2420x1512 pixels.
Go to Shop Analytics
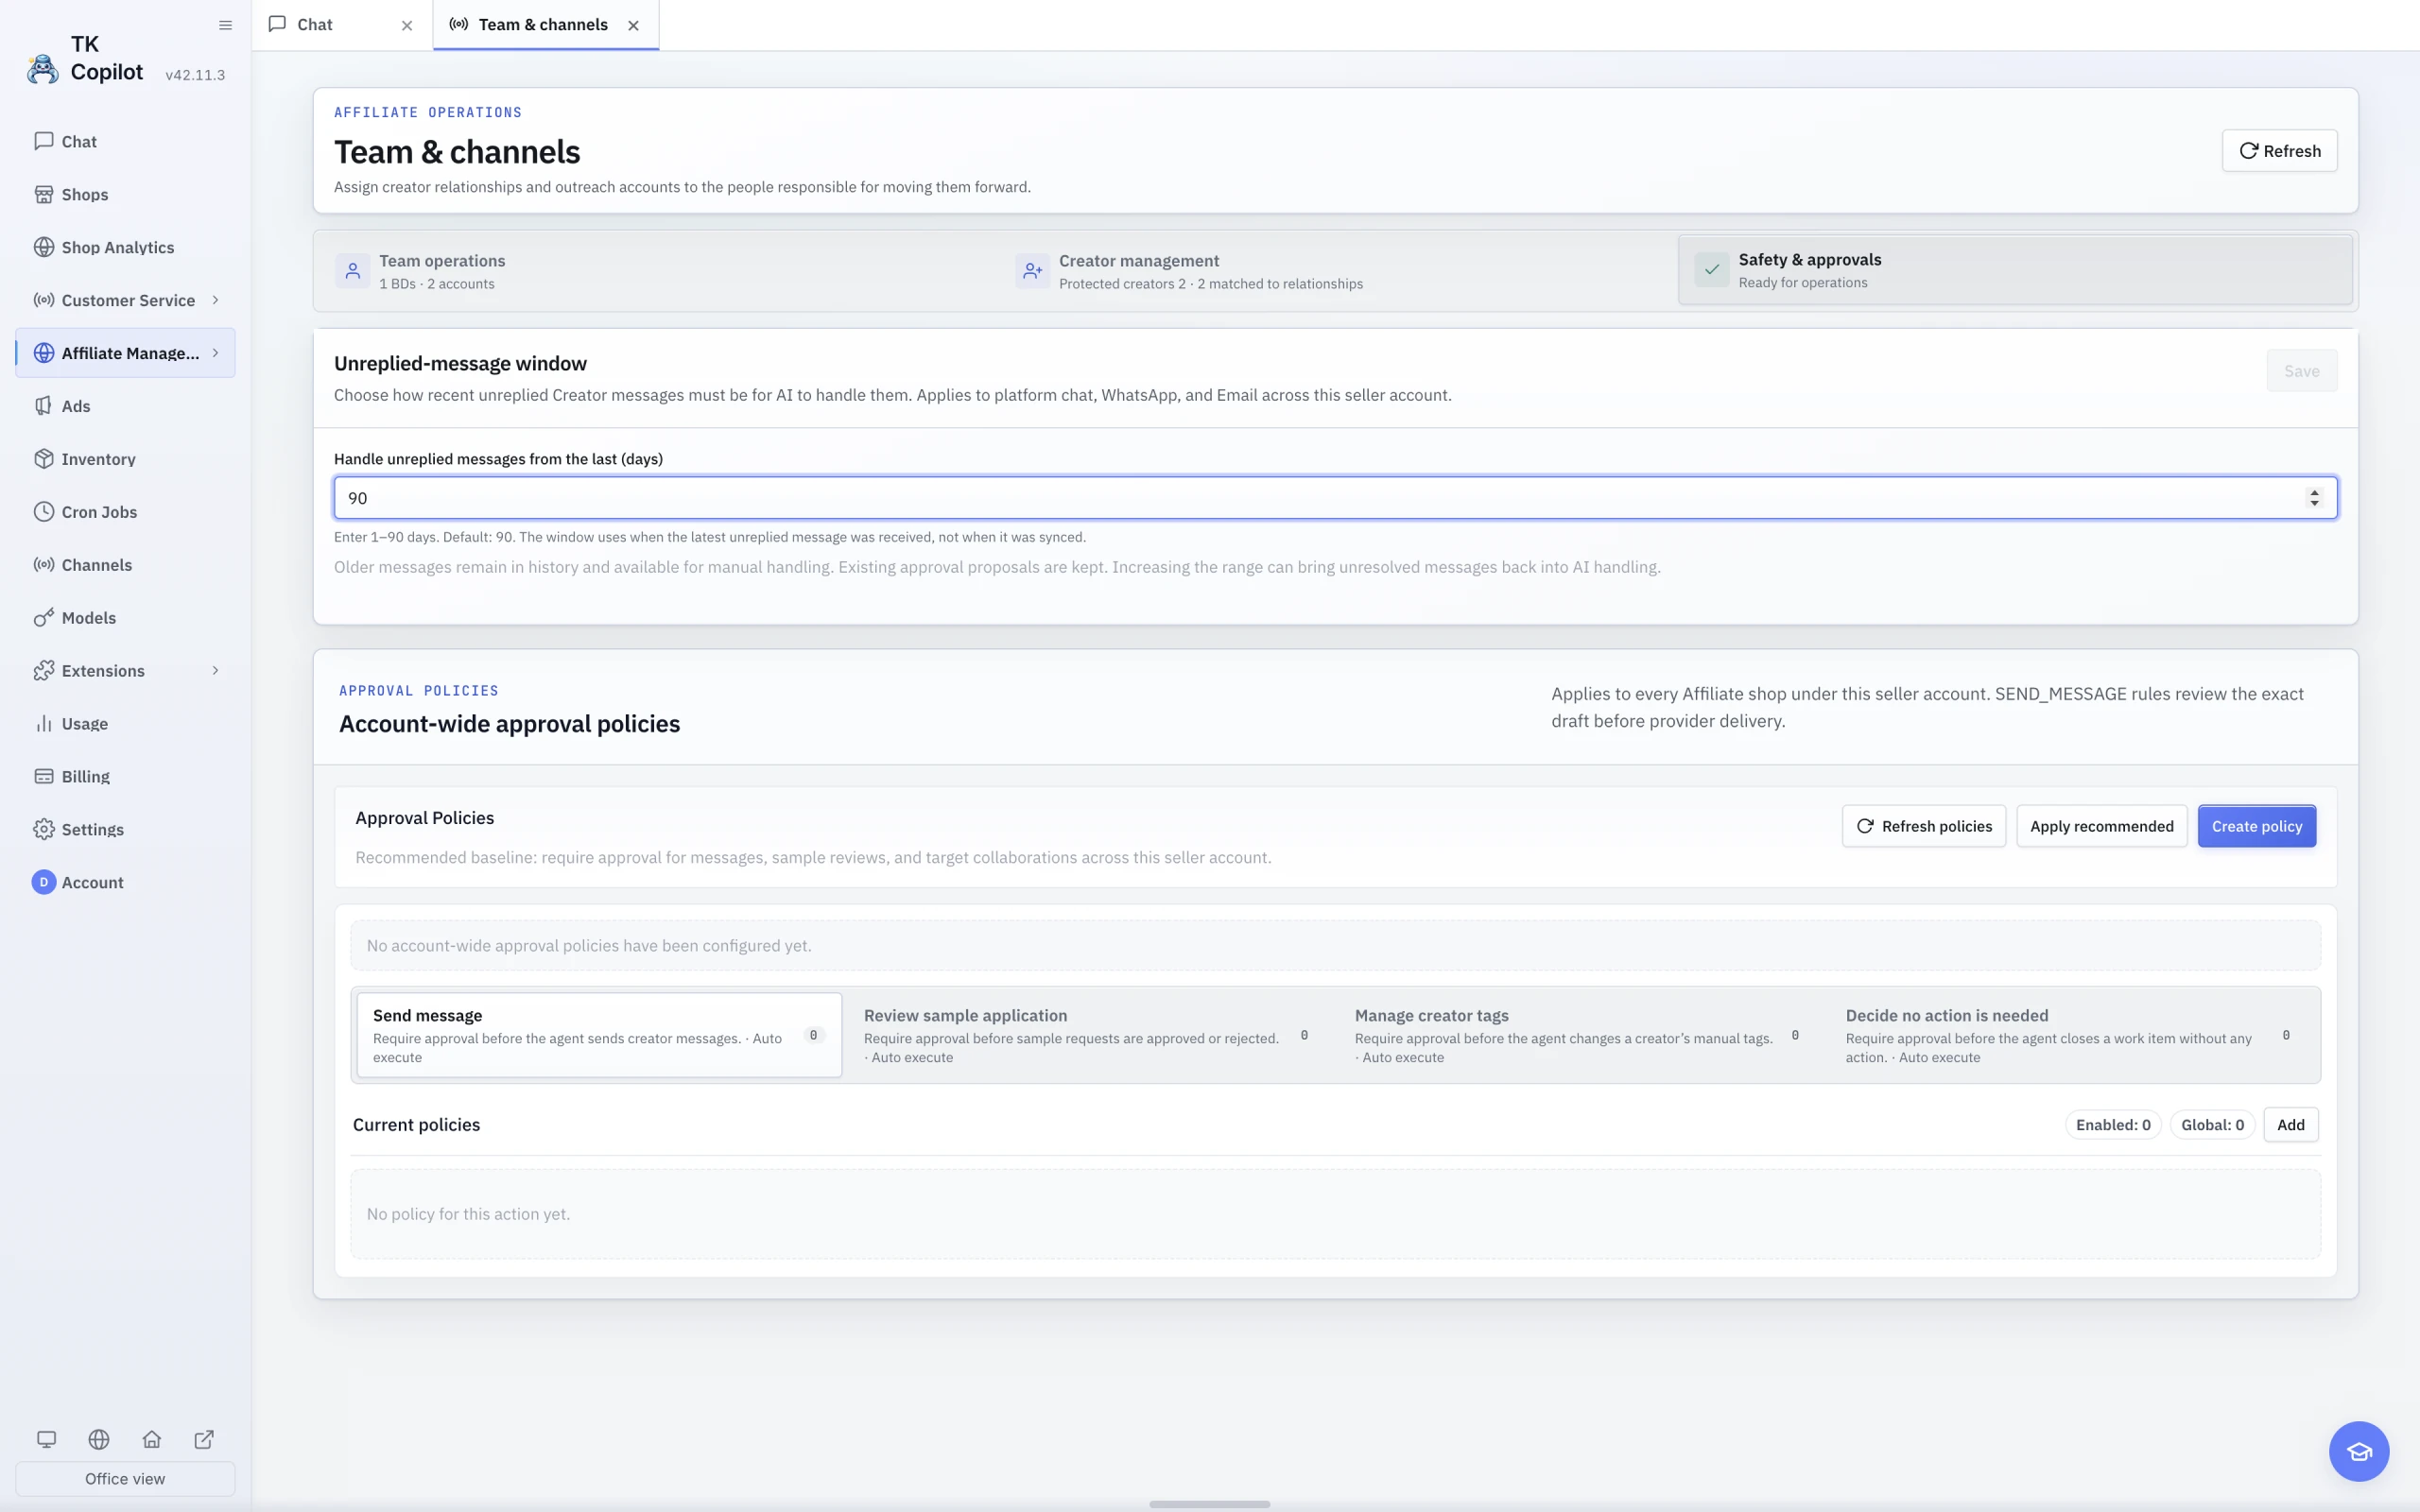click(125, 247)
